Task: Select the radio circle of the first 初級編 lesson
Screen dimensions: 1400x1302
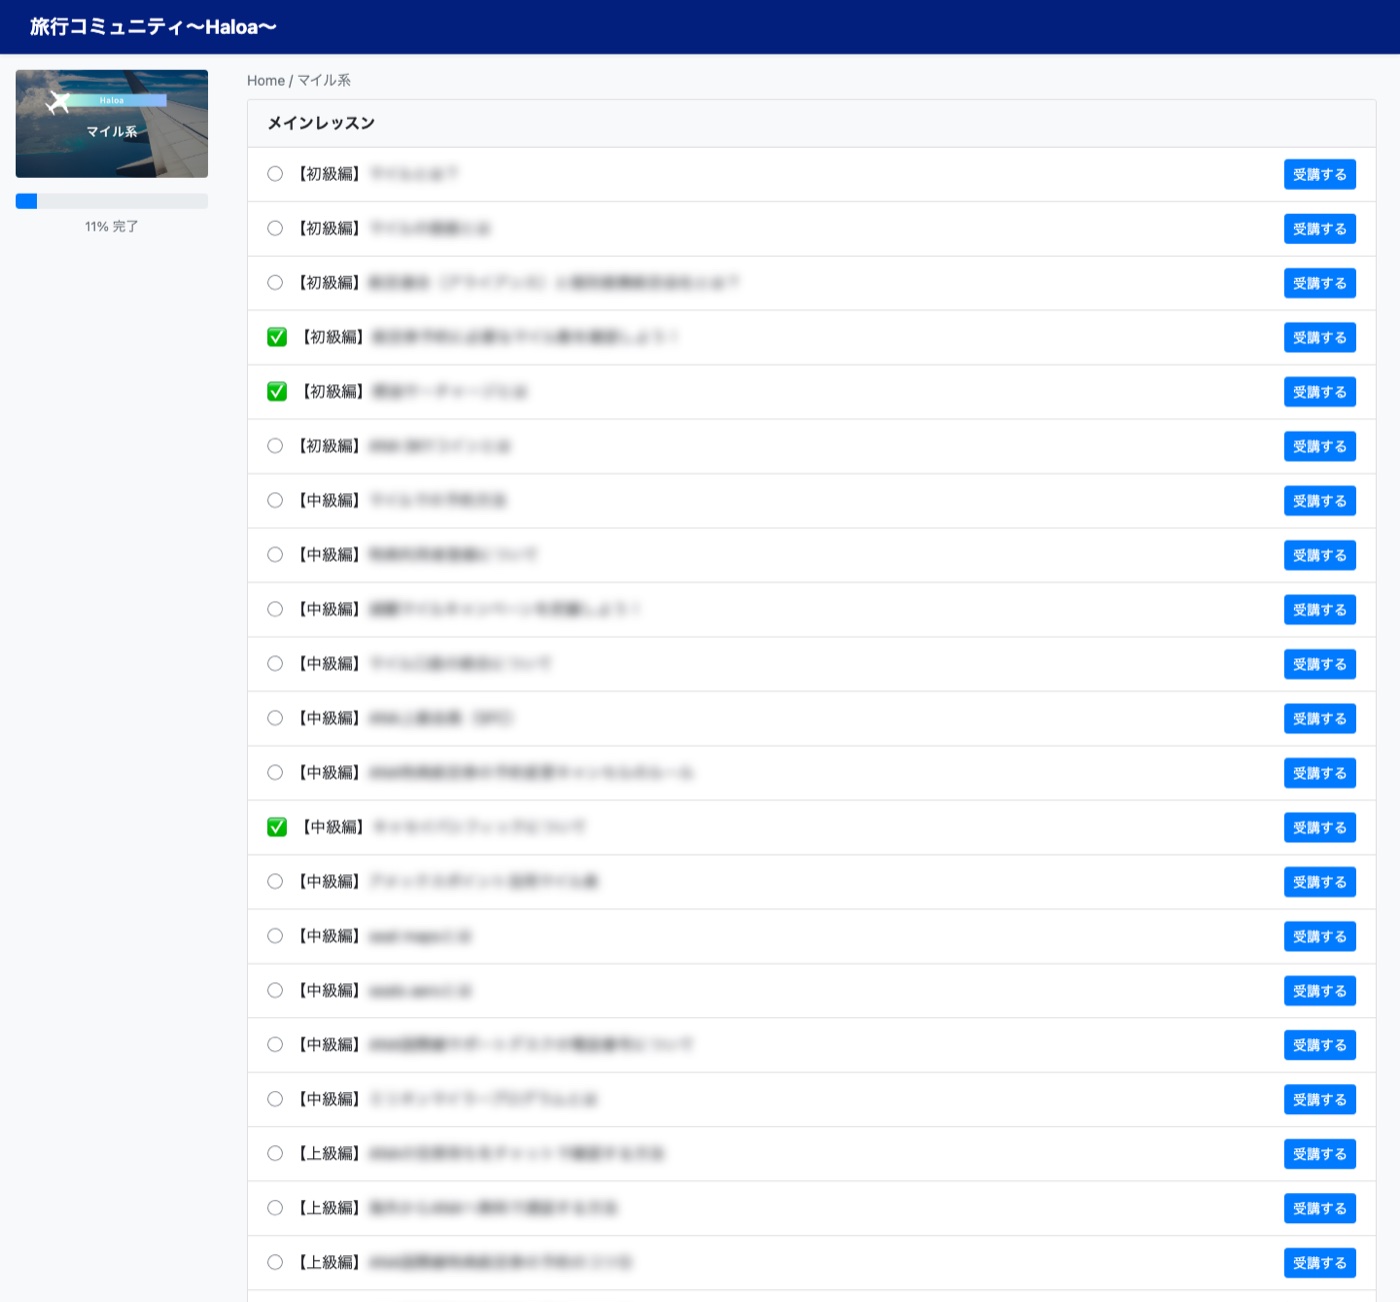Action: click(275, 174)
